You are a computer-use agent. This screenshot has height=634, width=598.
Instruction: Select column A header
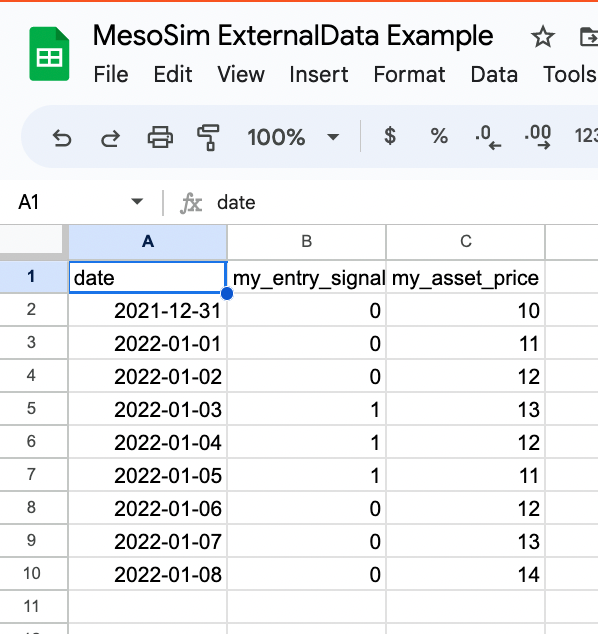tap(148, 242)
